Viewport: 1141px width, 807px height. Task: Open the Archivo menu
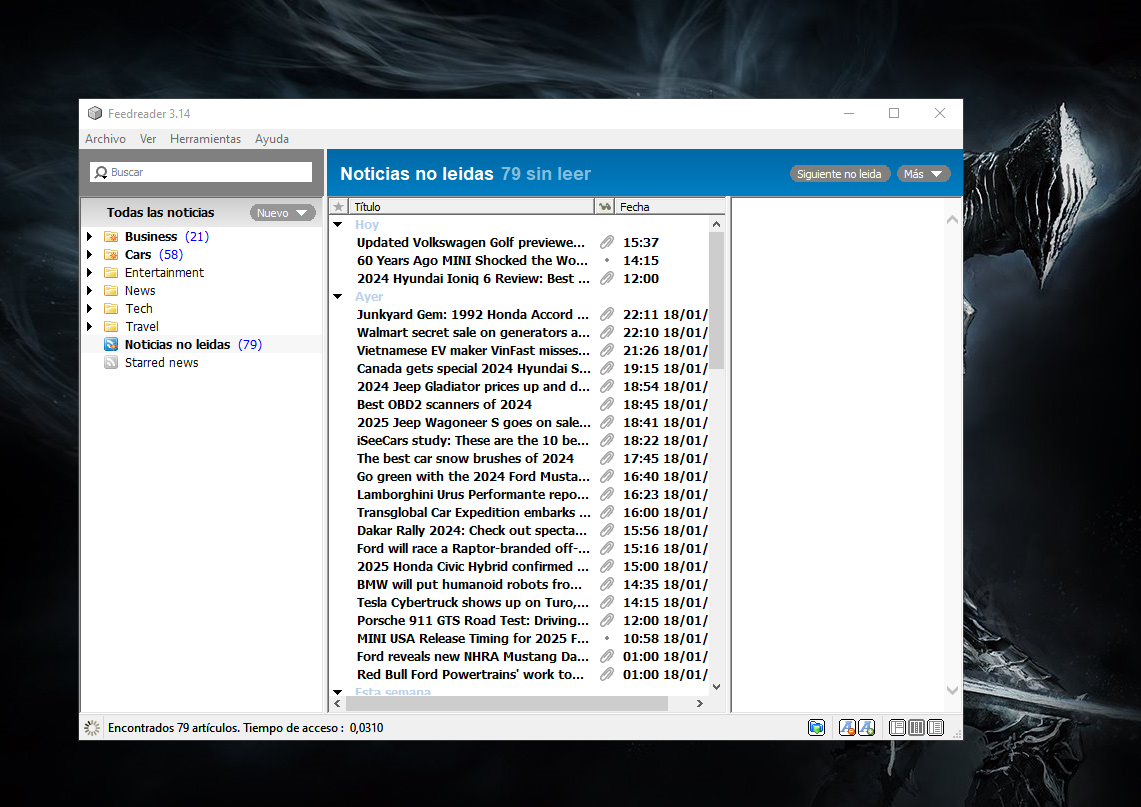coord(105,139)
